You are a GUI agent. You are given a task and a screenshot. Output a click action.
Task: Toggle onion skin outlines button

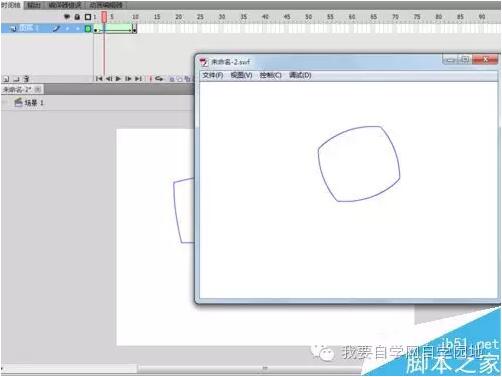[x=179, y=79]
